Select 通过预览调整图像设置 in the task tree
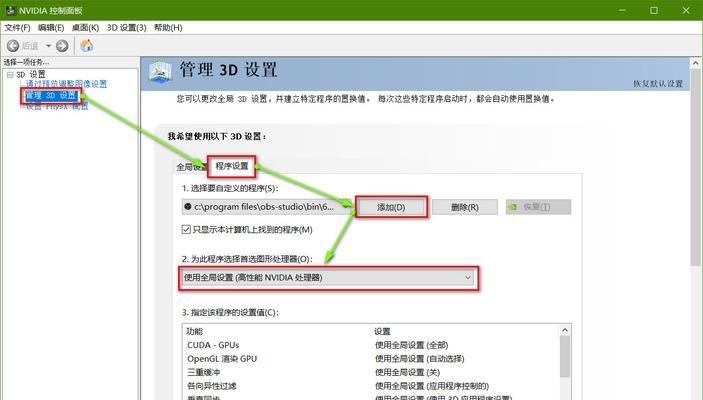Image resolution: width=703 pixels, height=400 pixels. 66,84
